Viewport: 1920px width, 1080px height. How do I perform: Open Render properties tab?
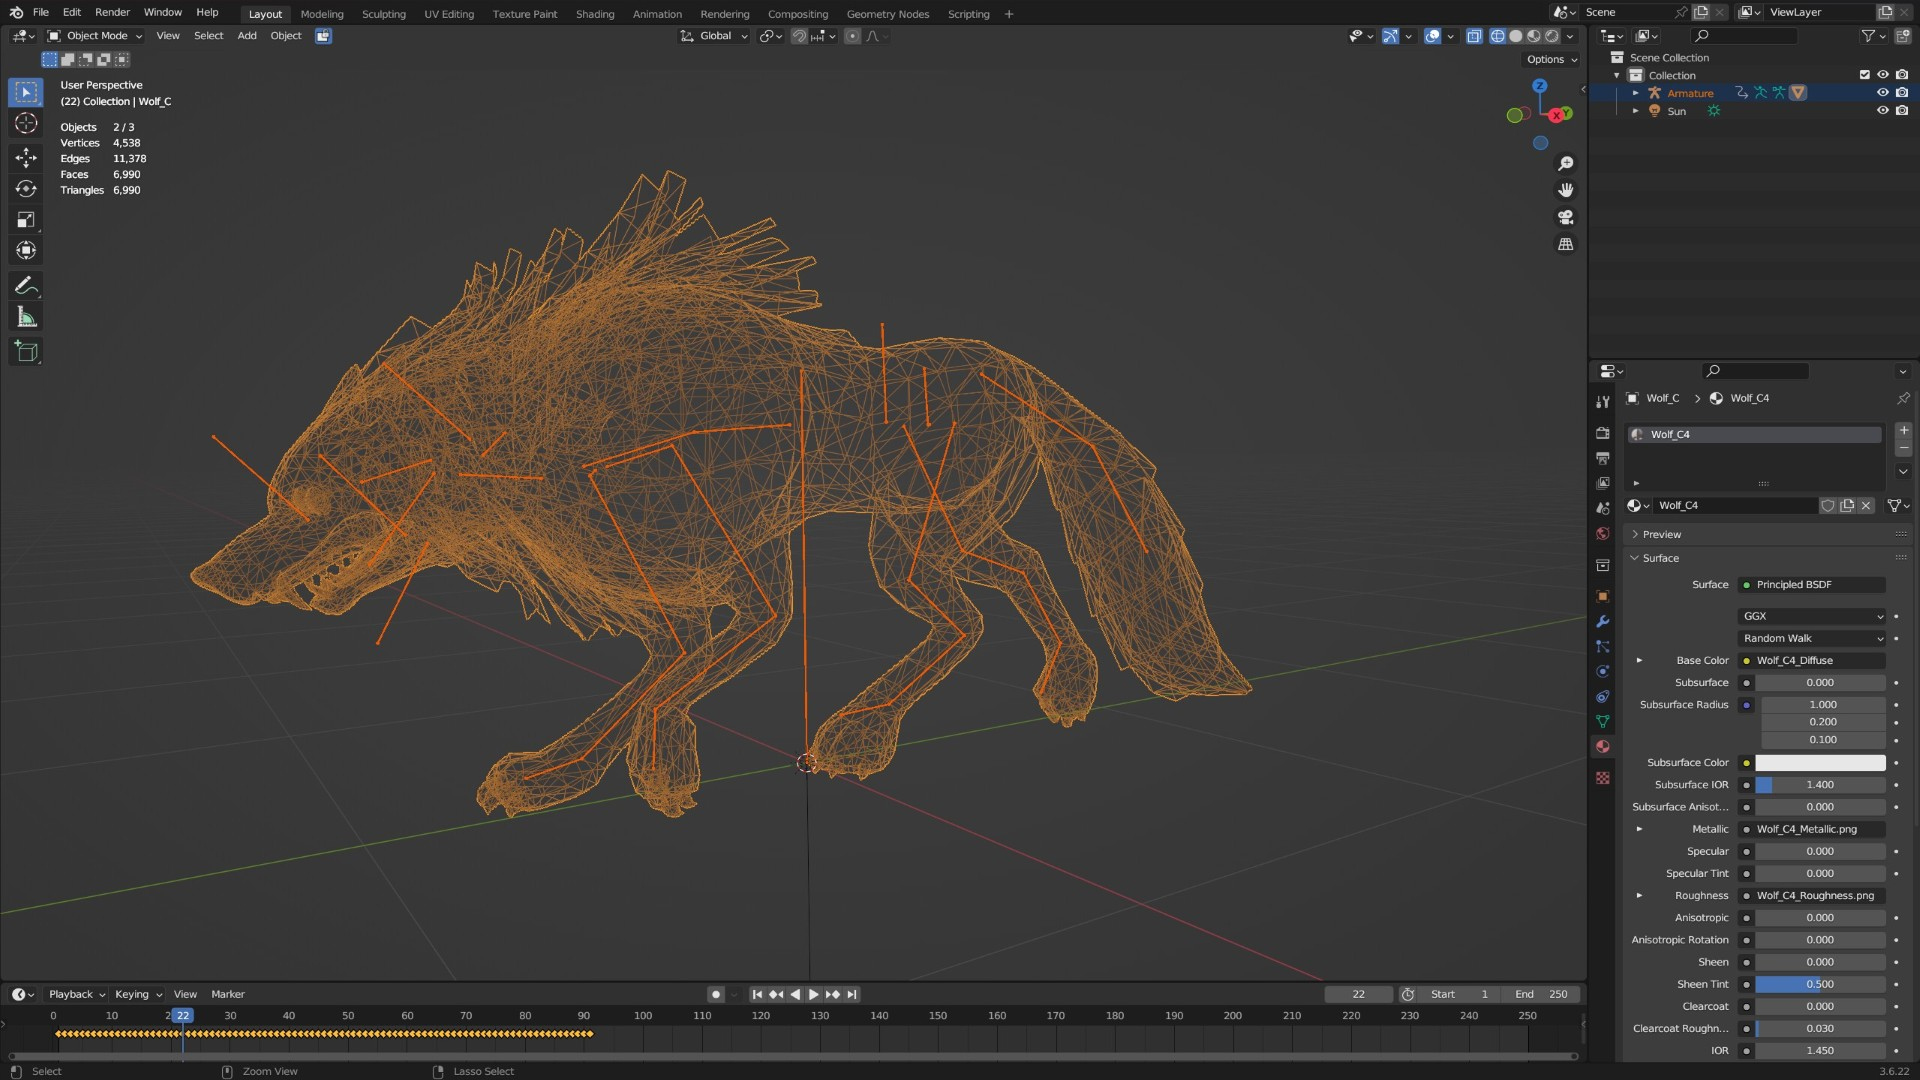1603,433
